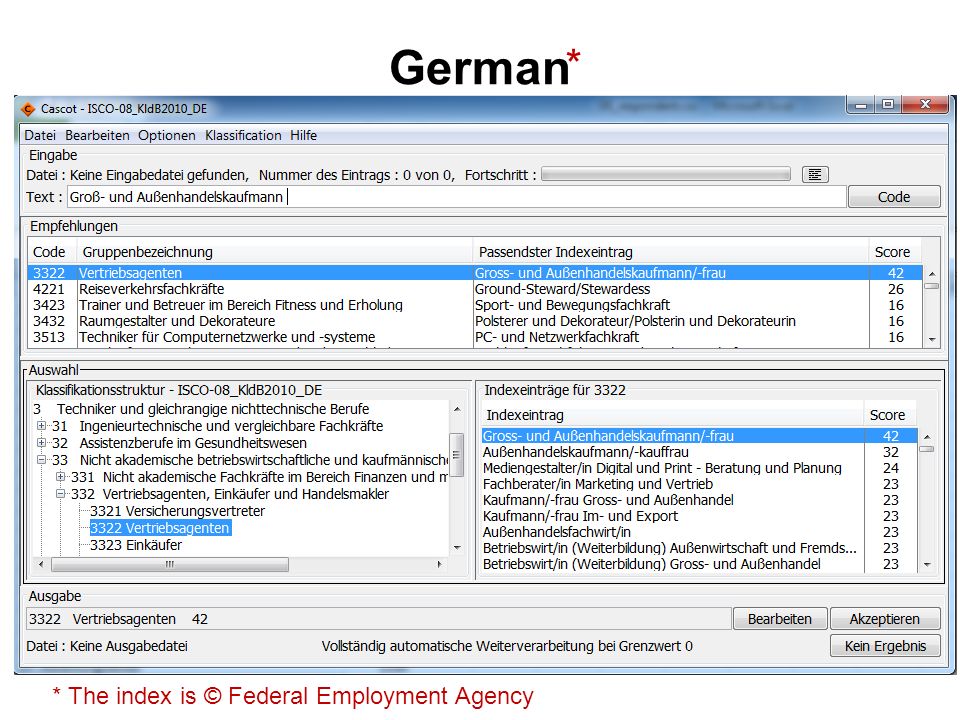Select index entry Kaufmann/-frau Im- und Export
The width and height of the screenshot is (960, 720).
tap(699, 516)
